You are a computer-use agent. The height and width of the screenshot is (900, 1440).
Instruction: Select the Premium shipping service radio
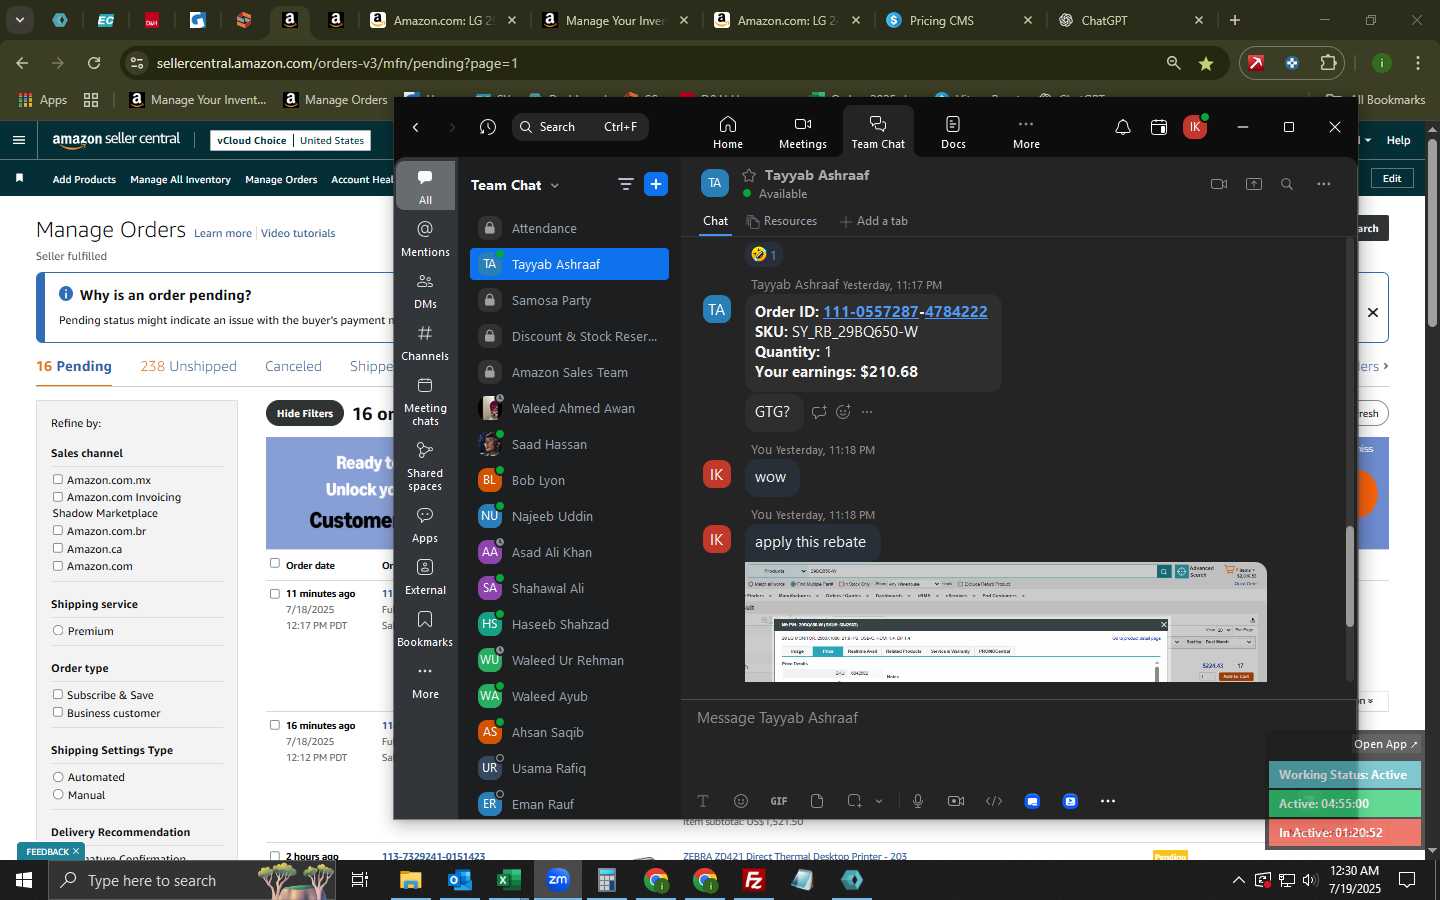tap(58, 631)
